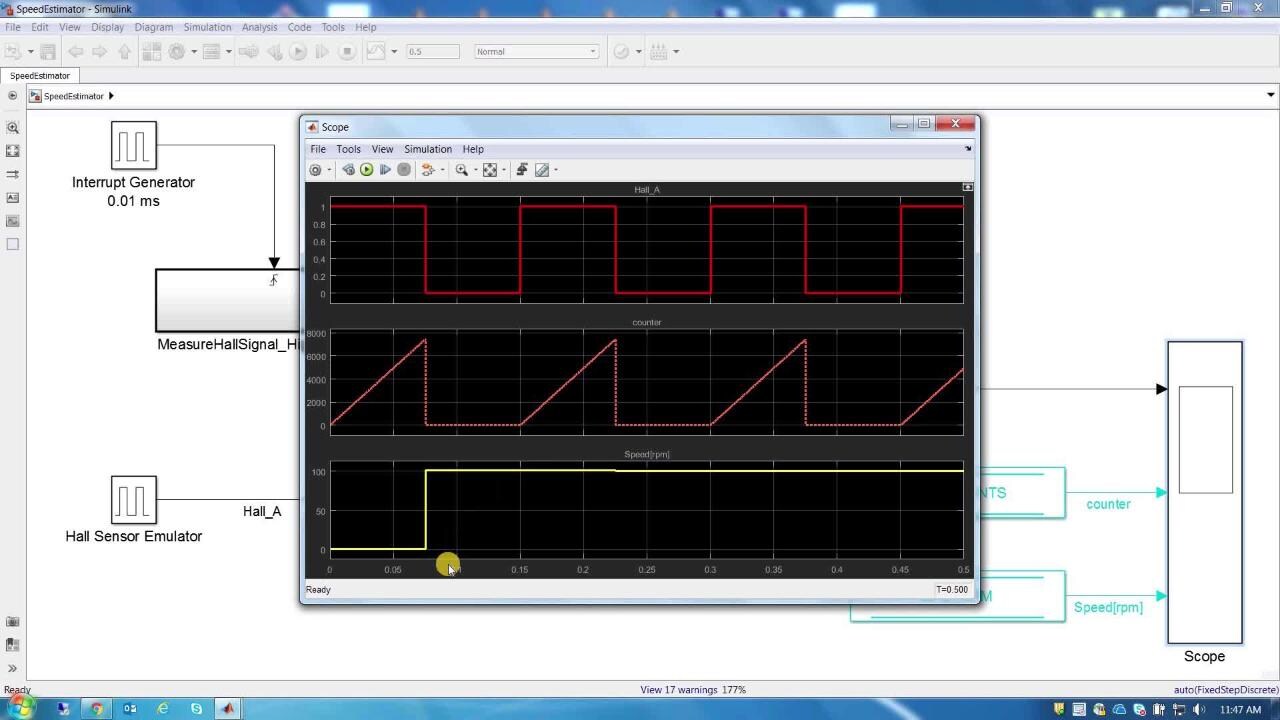This screenshot has width=1280, height=720.
Task: Click the Zoom In icon on left palette
Action: tap(13, 128)
